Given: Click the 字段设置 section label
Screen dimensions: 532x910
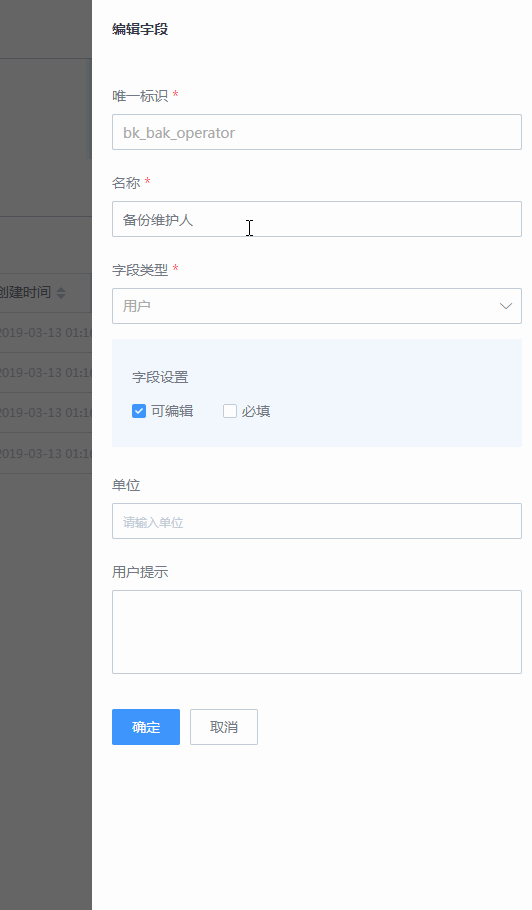Looking at the screenshot, I should point(160,377).
